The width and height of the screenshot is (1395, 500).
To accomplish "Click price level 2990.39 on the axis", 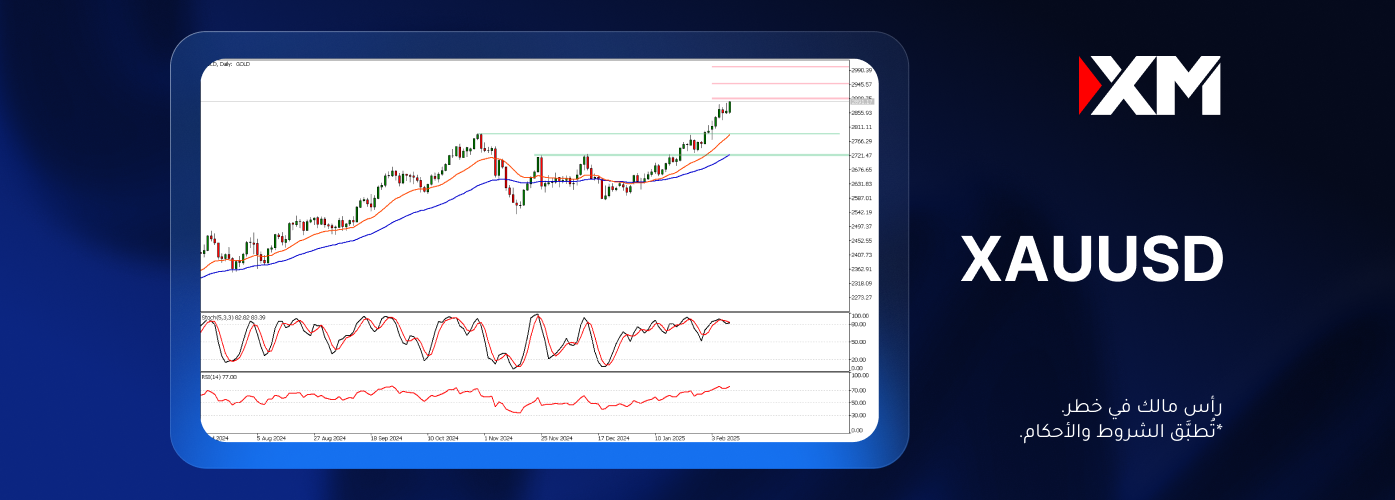I will click(x=861, y=70).
